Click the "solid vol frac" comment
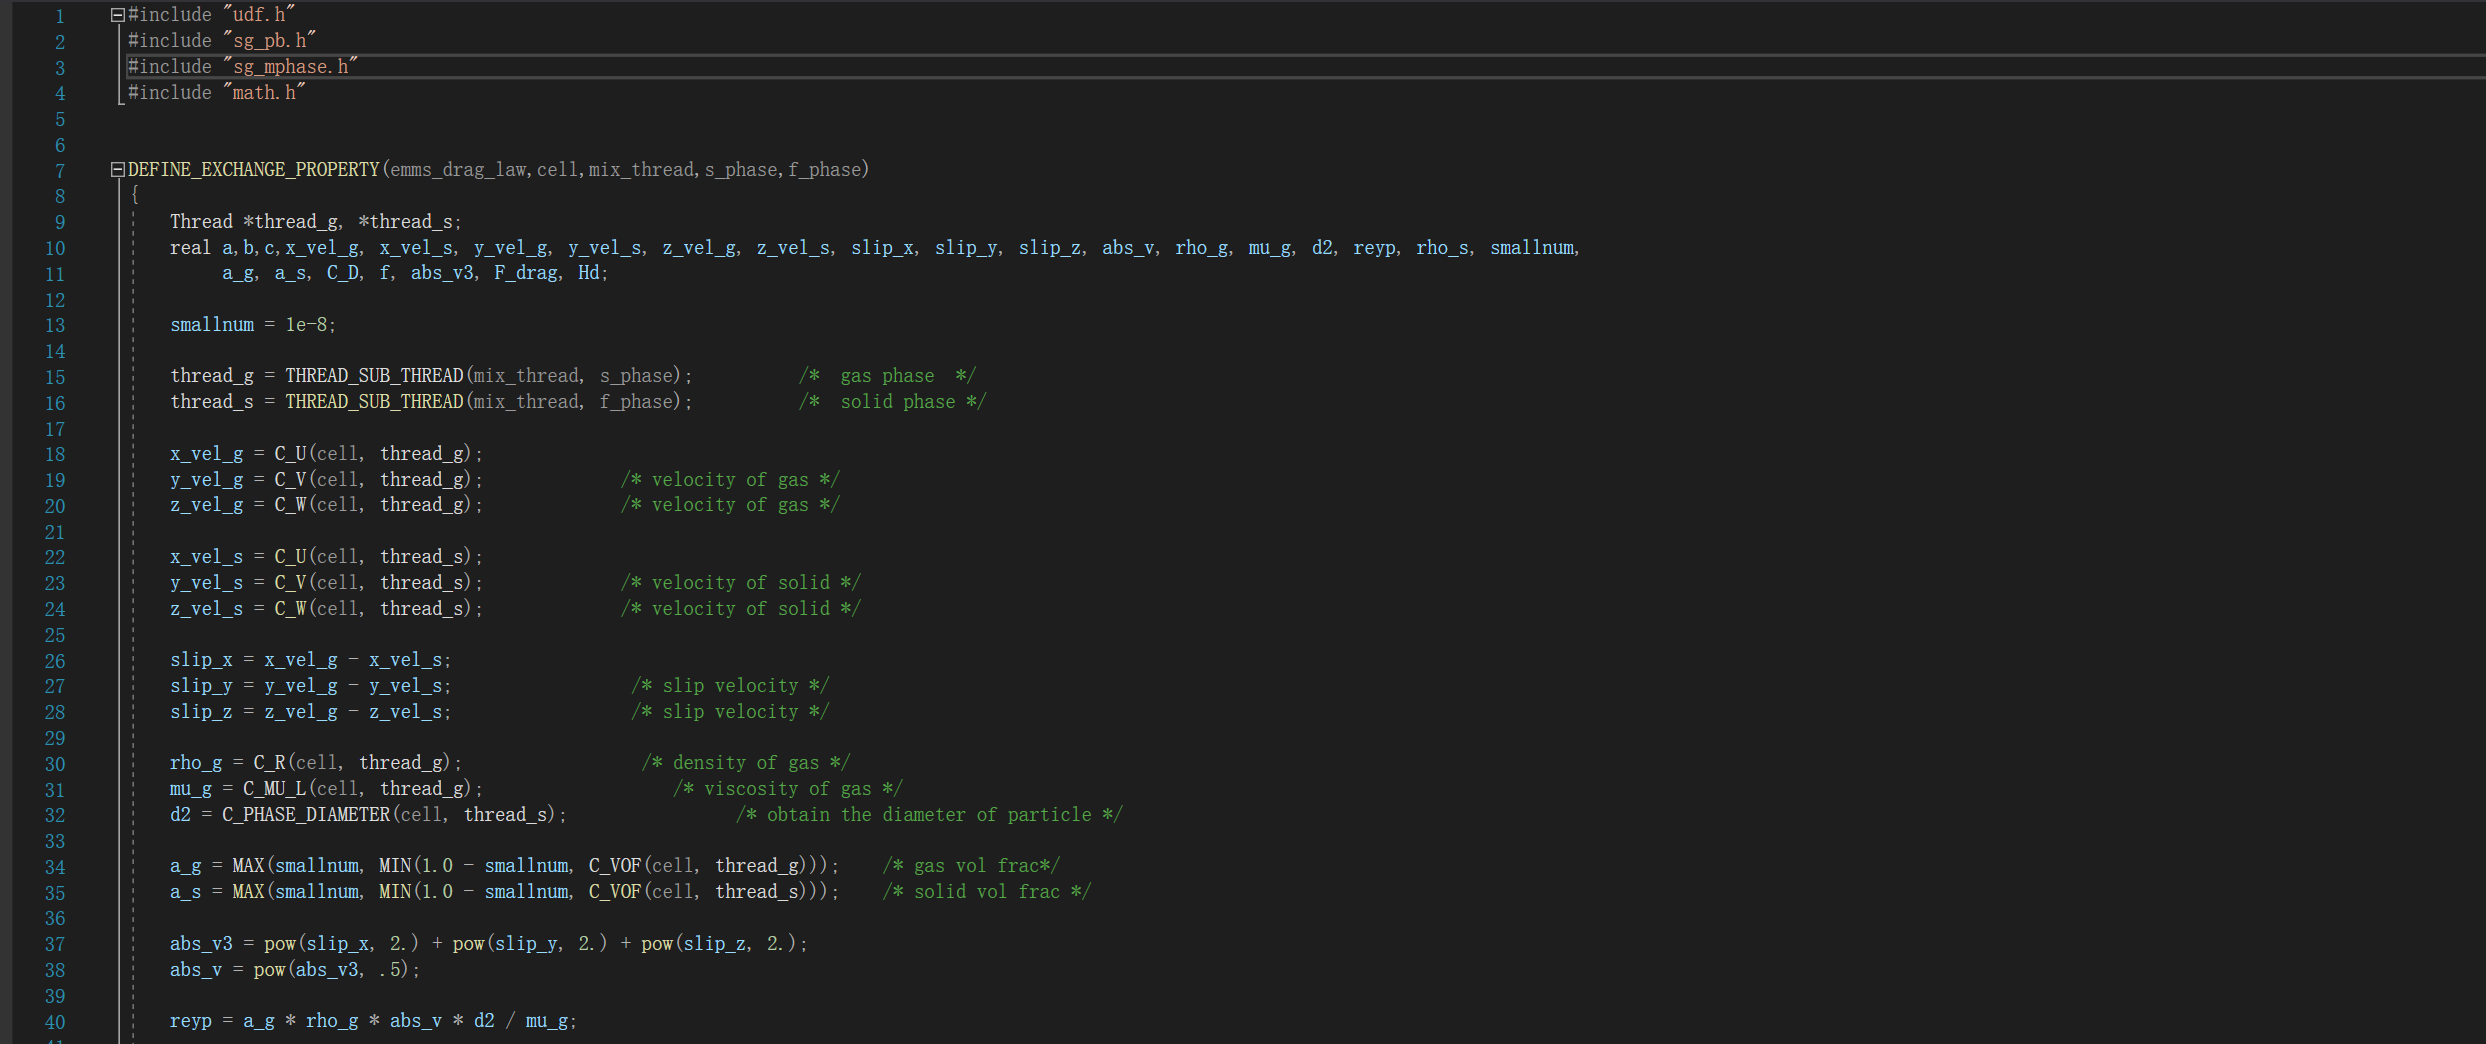The image size is (2486, 1044). 986,892
